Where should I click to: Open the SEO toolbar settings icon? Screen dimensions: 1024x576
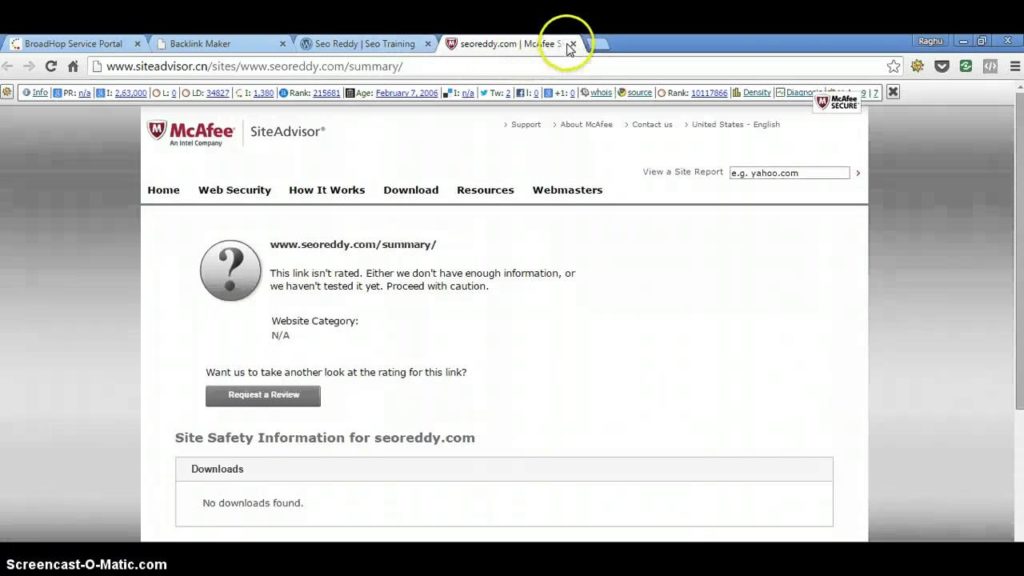pyautogui.click(x=7, y=92)
